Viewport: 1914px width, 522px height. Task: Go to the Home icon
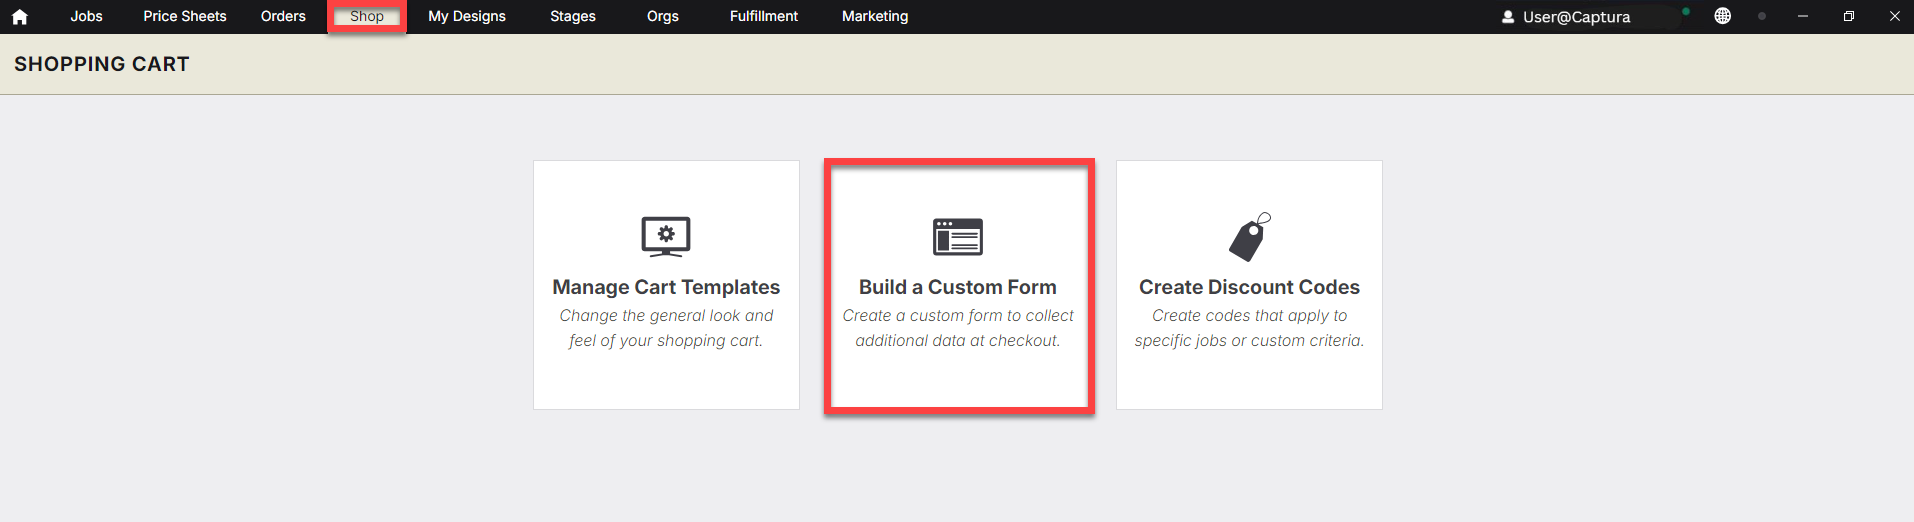pyautogui.click(x=19, y=17)
